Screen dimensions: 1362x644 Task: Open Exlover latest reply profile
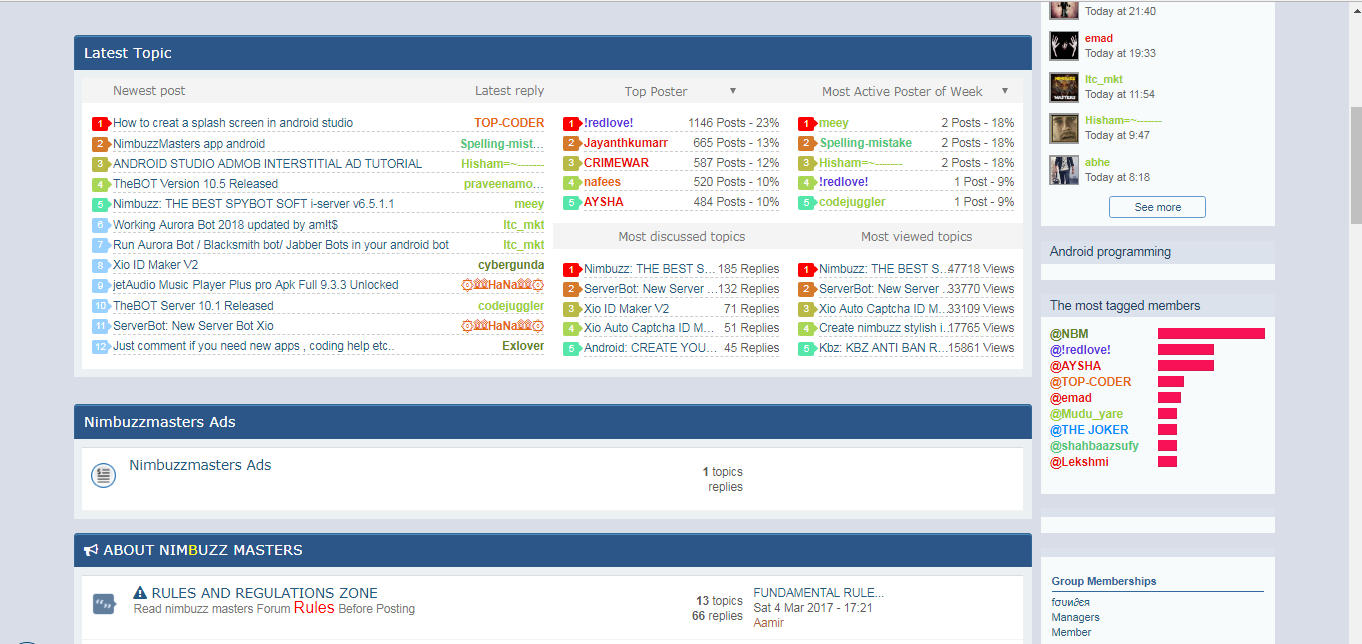point(523,346)
